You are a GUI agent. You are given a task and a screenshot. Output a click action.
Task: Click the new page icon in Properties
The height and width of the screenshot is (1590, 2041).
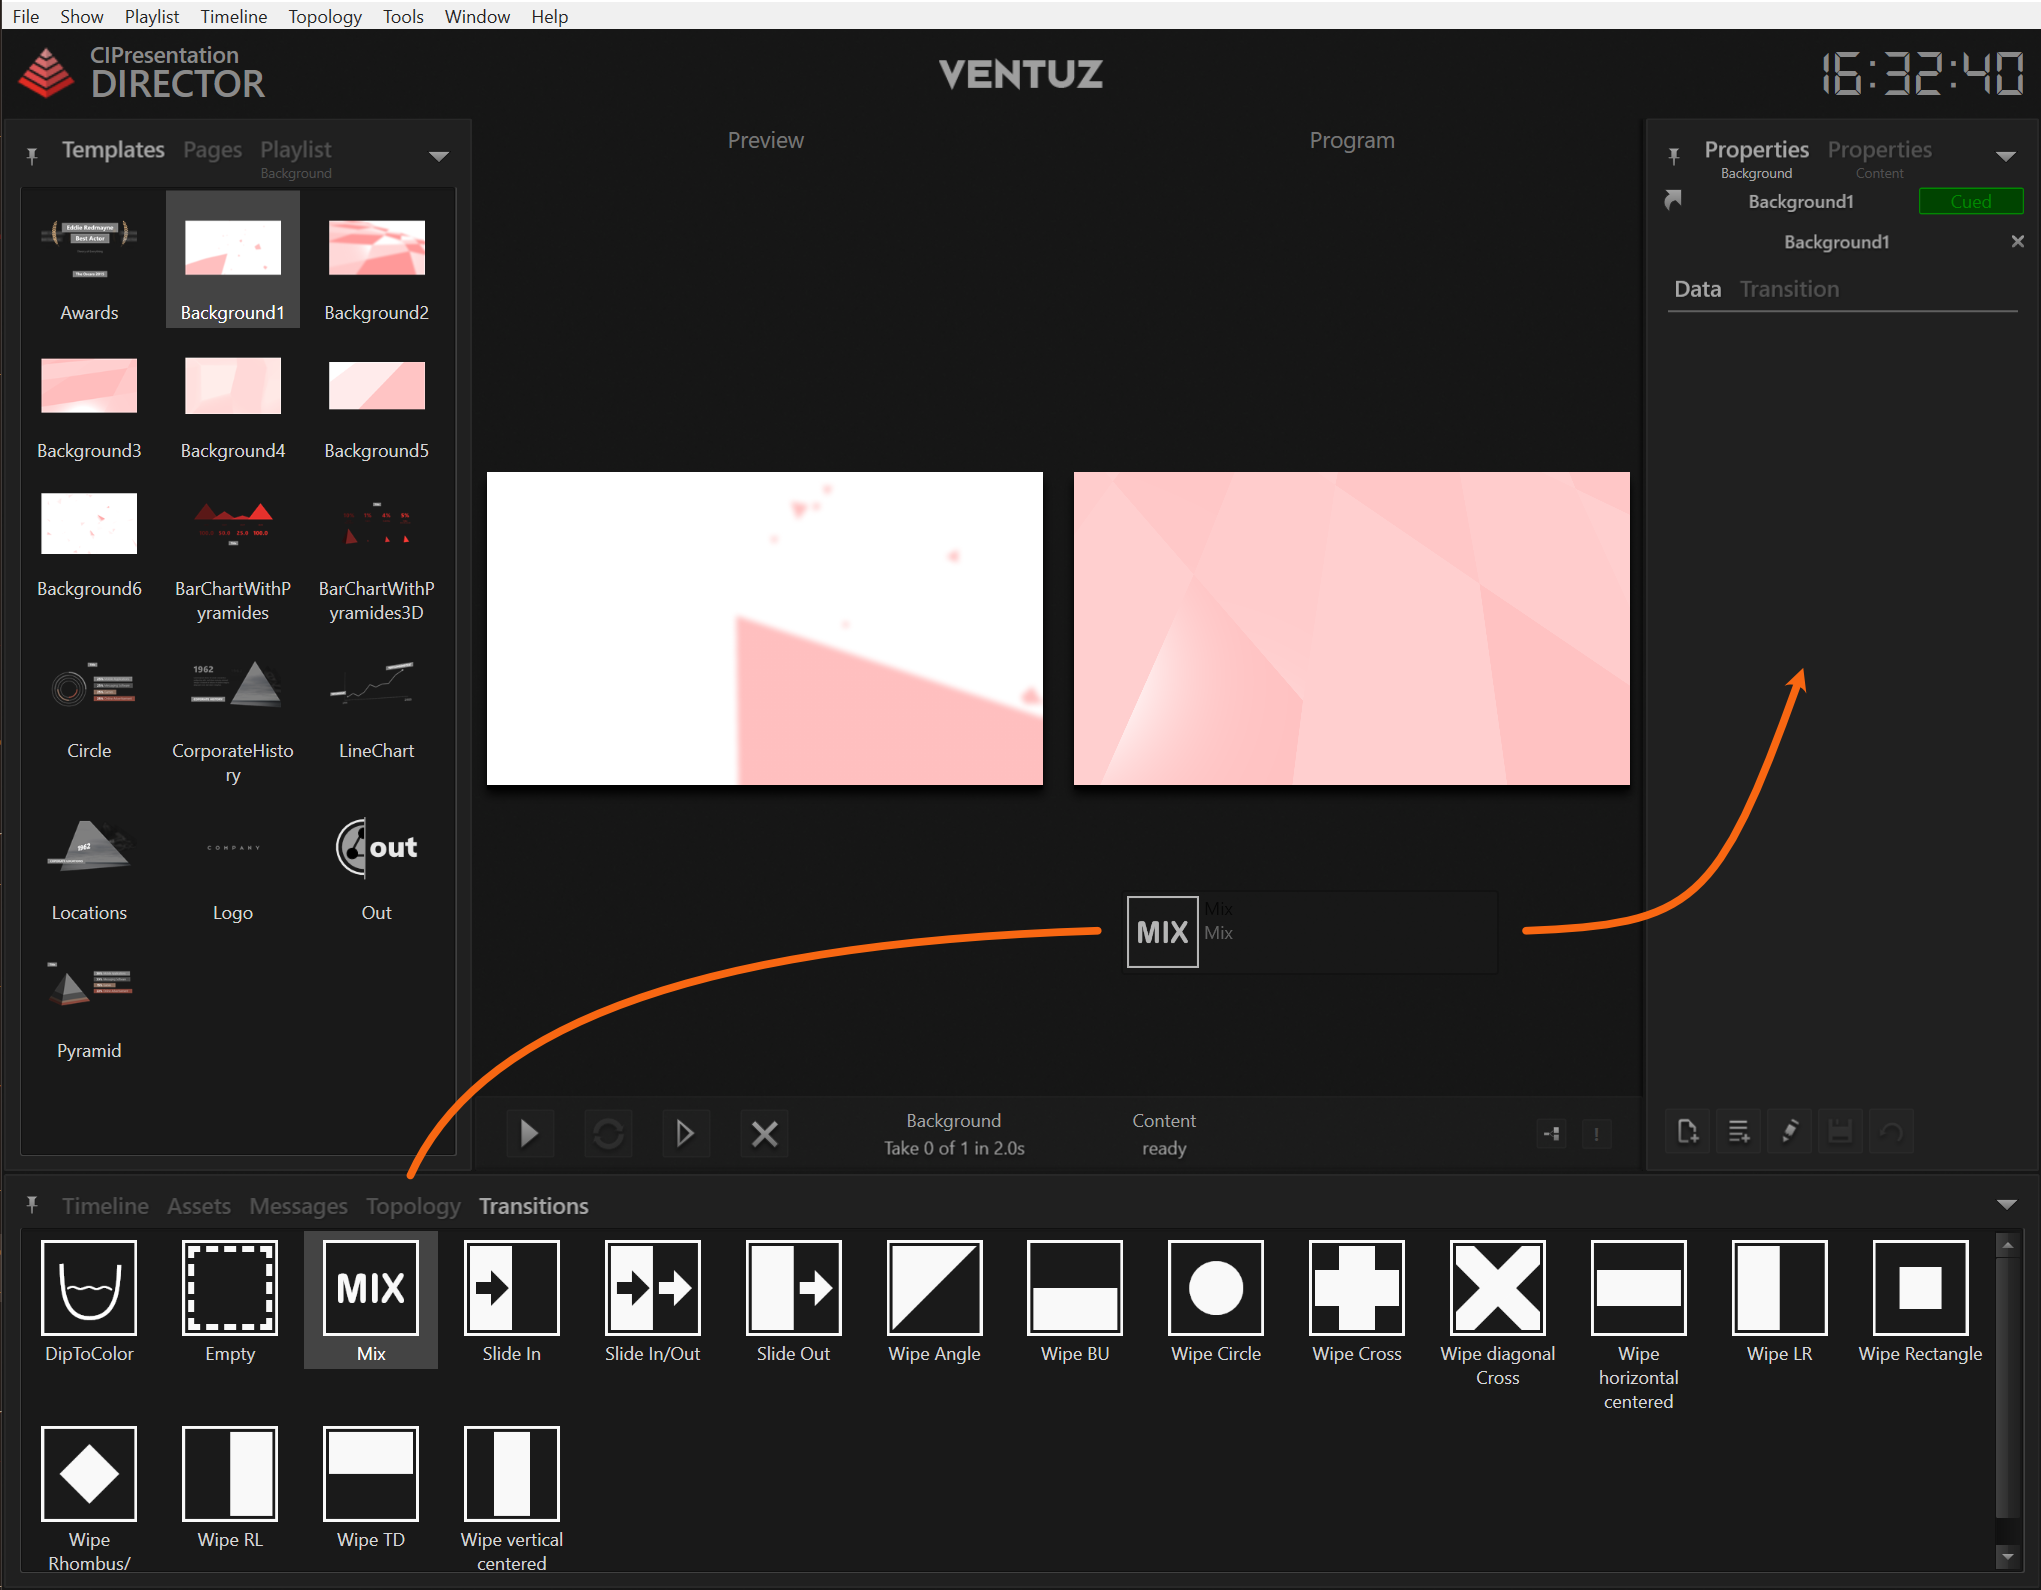pos(1688,1132)
